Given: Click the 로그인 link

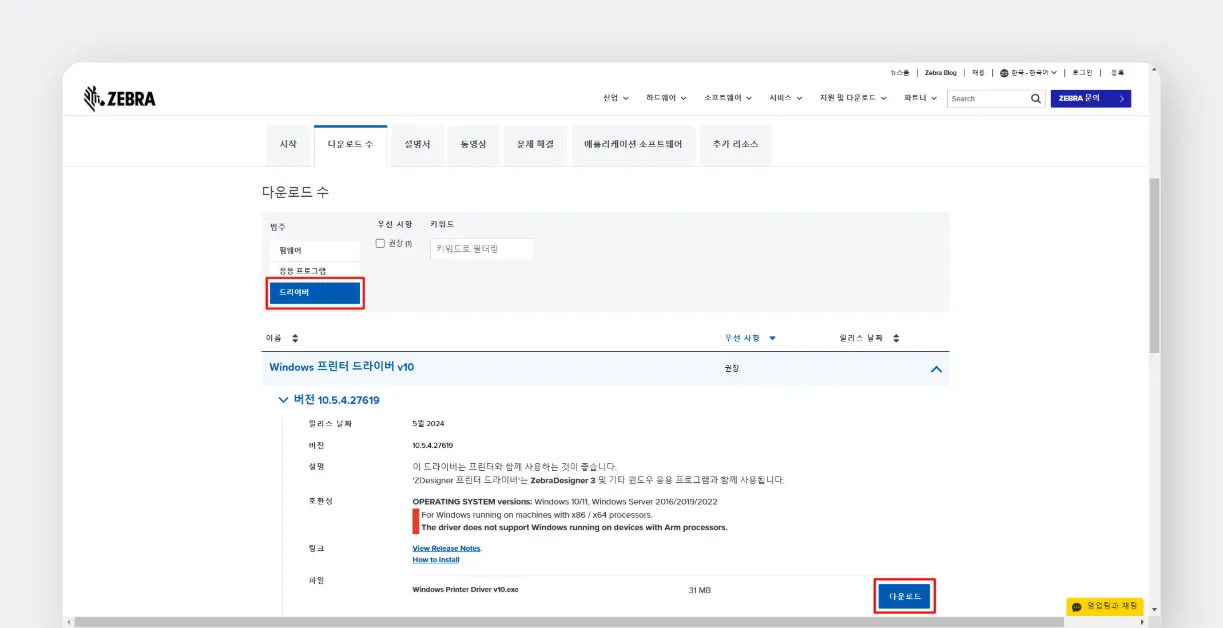Looking at the screenshot, I should point(1082,72).
